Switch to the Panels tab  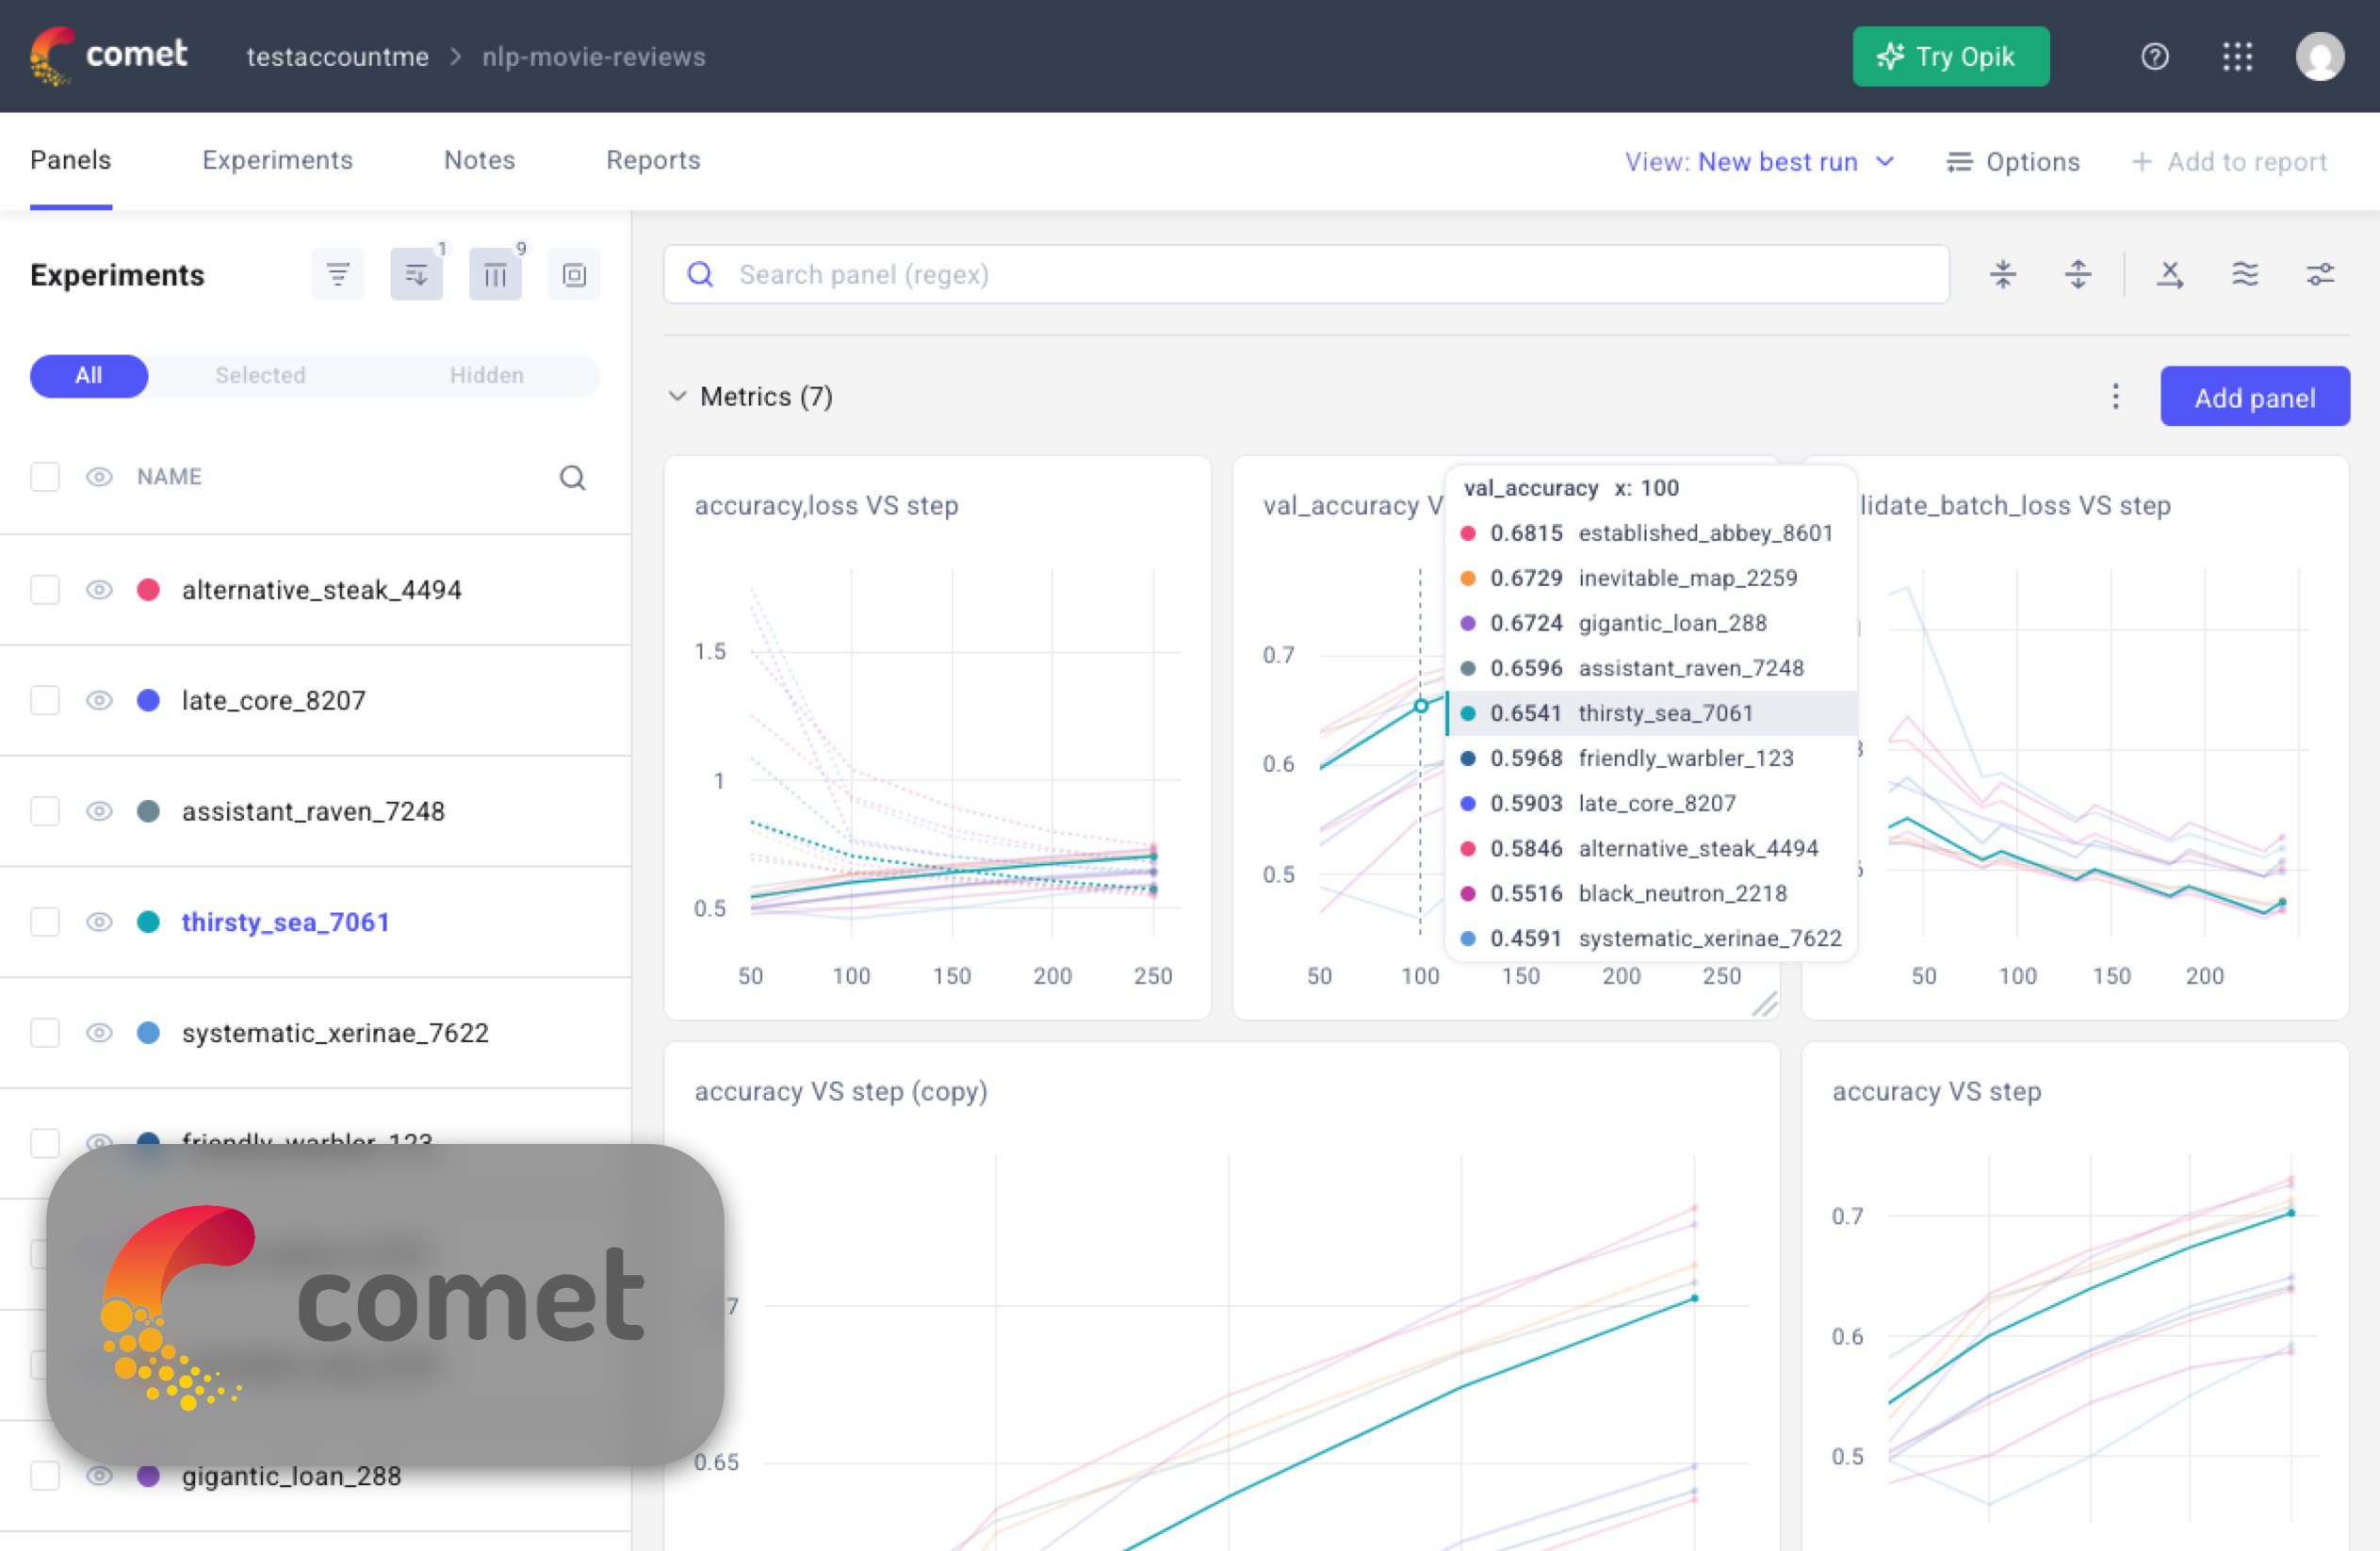point(70,160)
